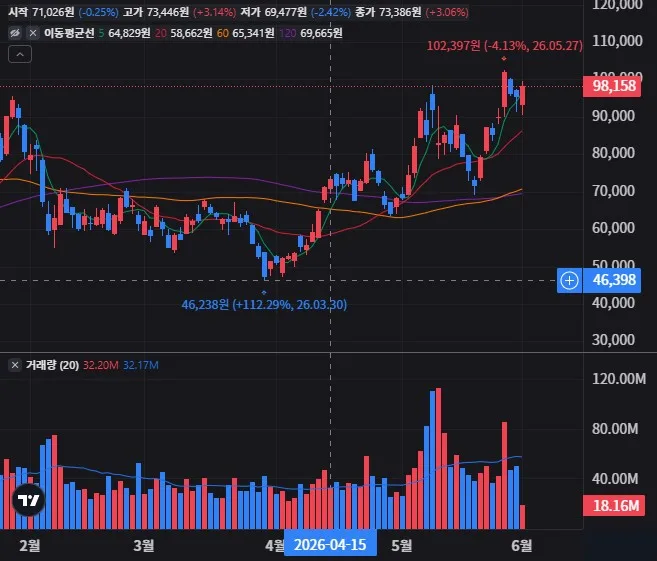
Task: Click the TradingView logo icon
Action: (28, 500)
